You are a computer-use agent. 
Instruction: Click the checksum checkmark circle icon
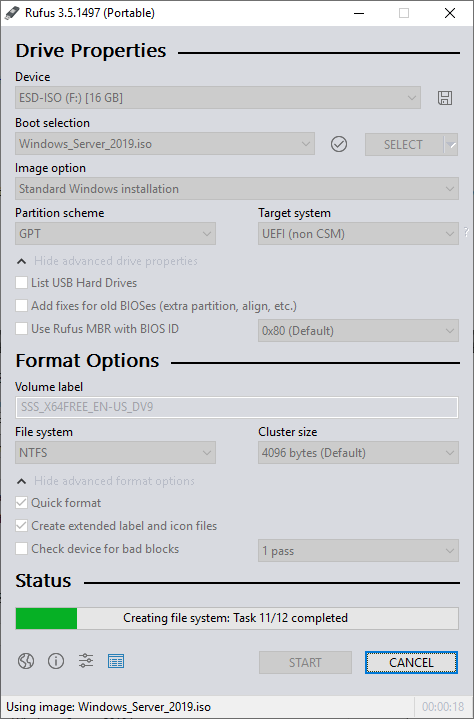pos(339,144)
